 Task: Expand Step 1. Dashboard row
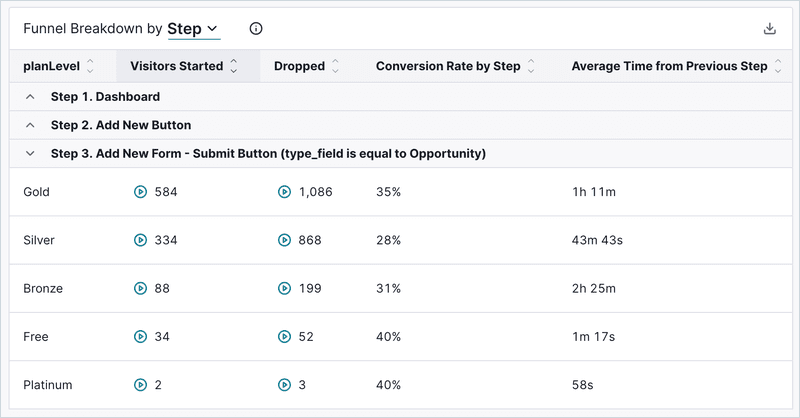pos(30,97)
